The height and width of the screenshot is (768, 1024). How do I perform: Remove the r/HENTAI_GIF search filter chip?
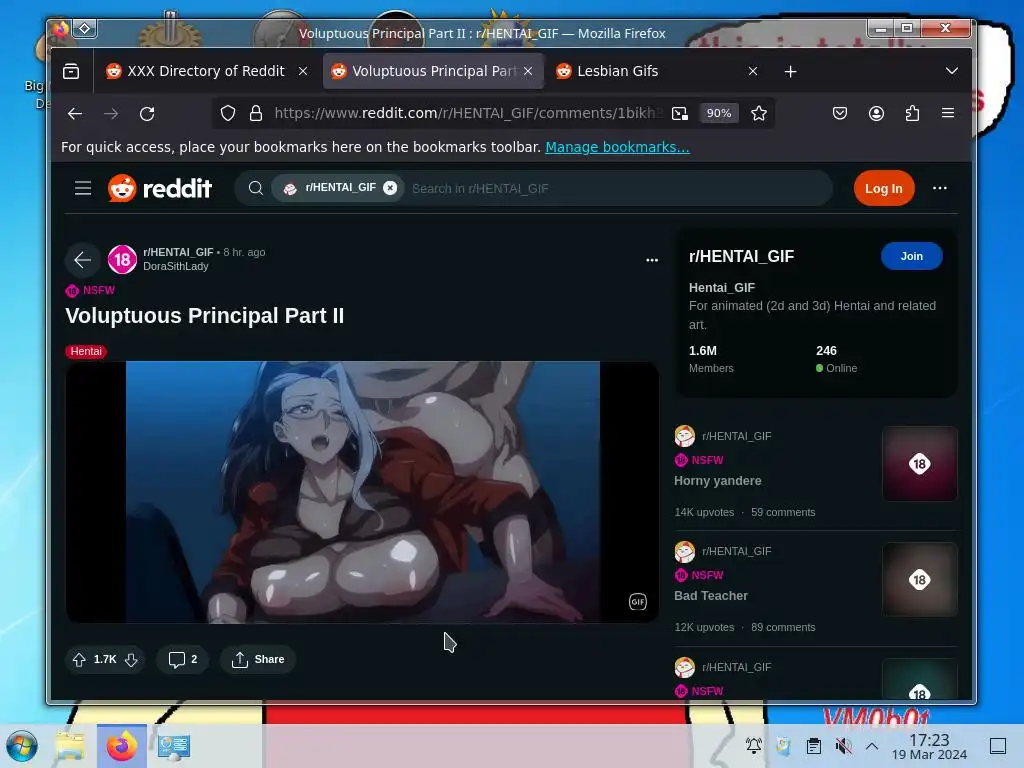click(390, 188)
